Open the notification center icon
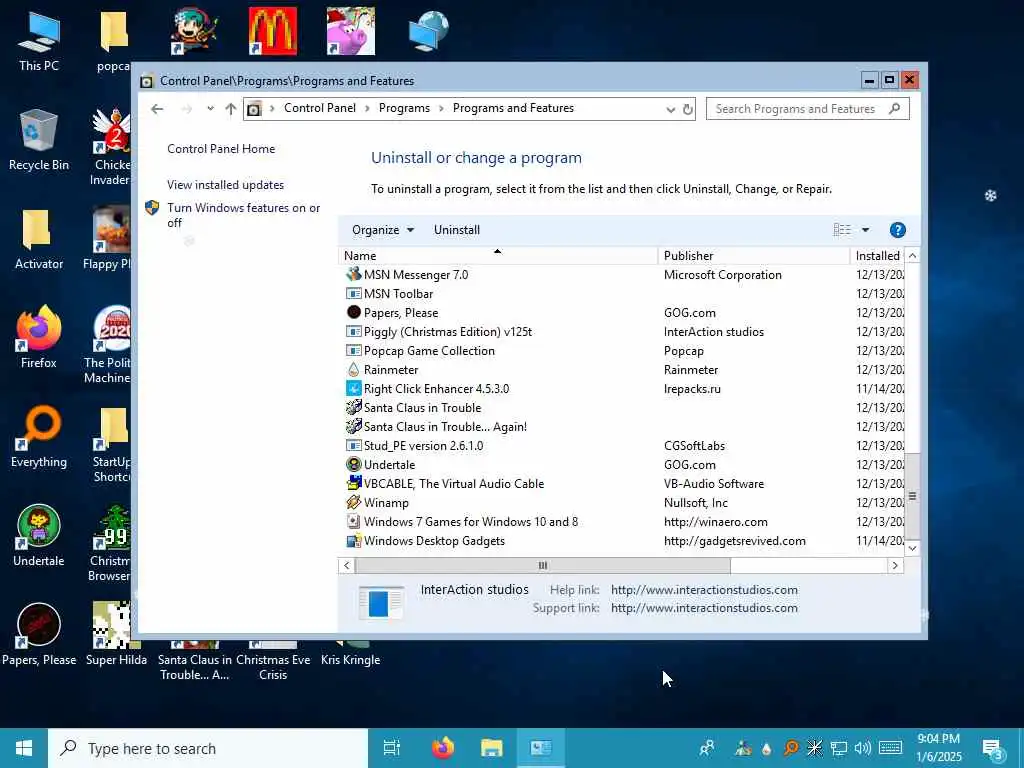 [x=992, y=748]
